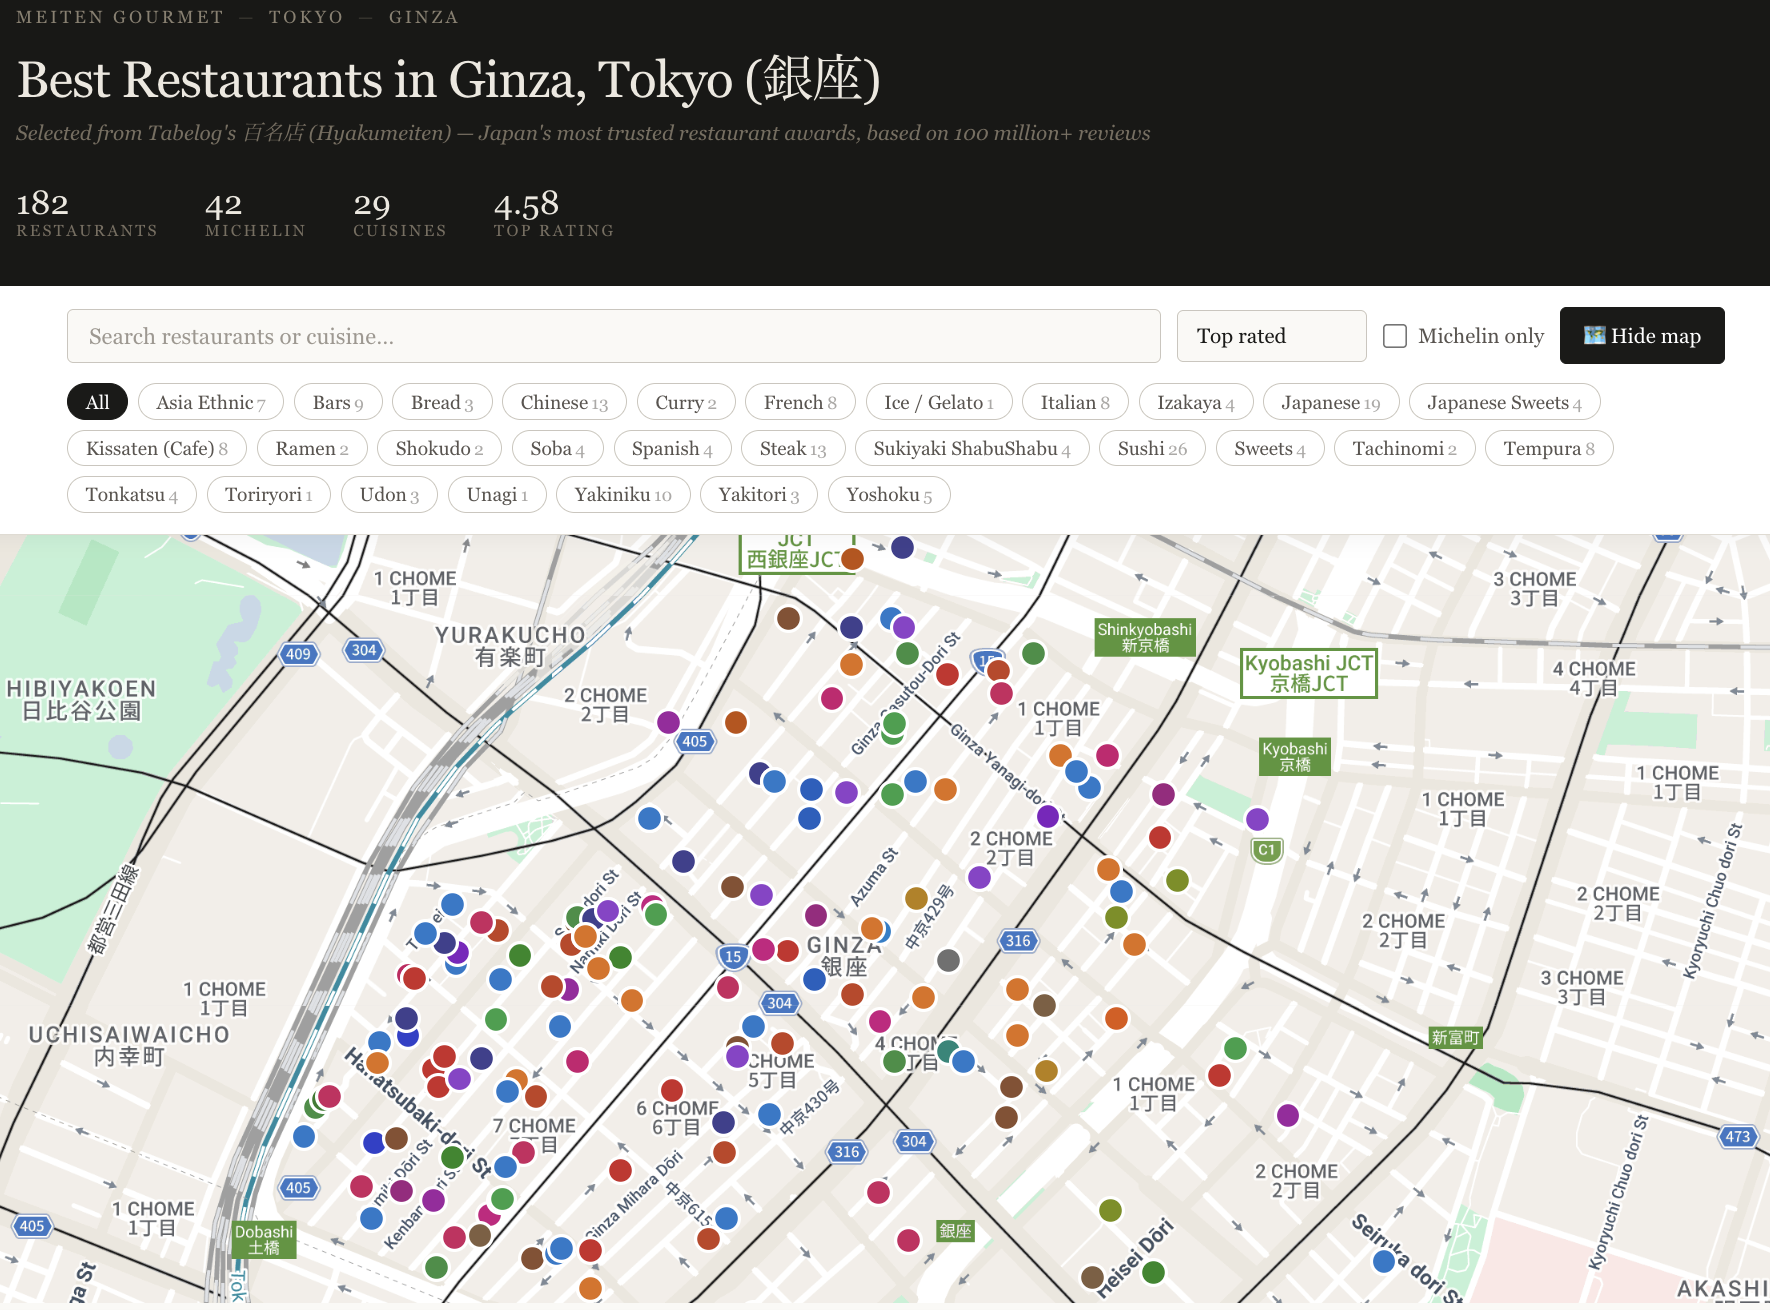Click the Kyobashi station marker on map
This screenshot has height=1310, width=1770.
tap(1295, 757)
